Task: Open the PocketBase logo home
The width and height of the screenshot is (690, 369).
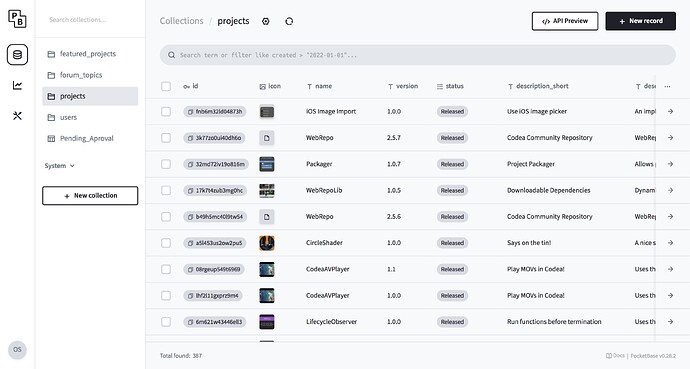Action: (17, 18)
